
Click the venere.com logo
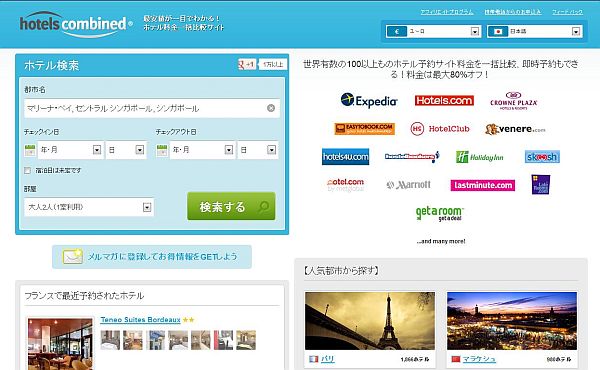[x=515, y=129]
